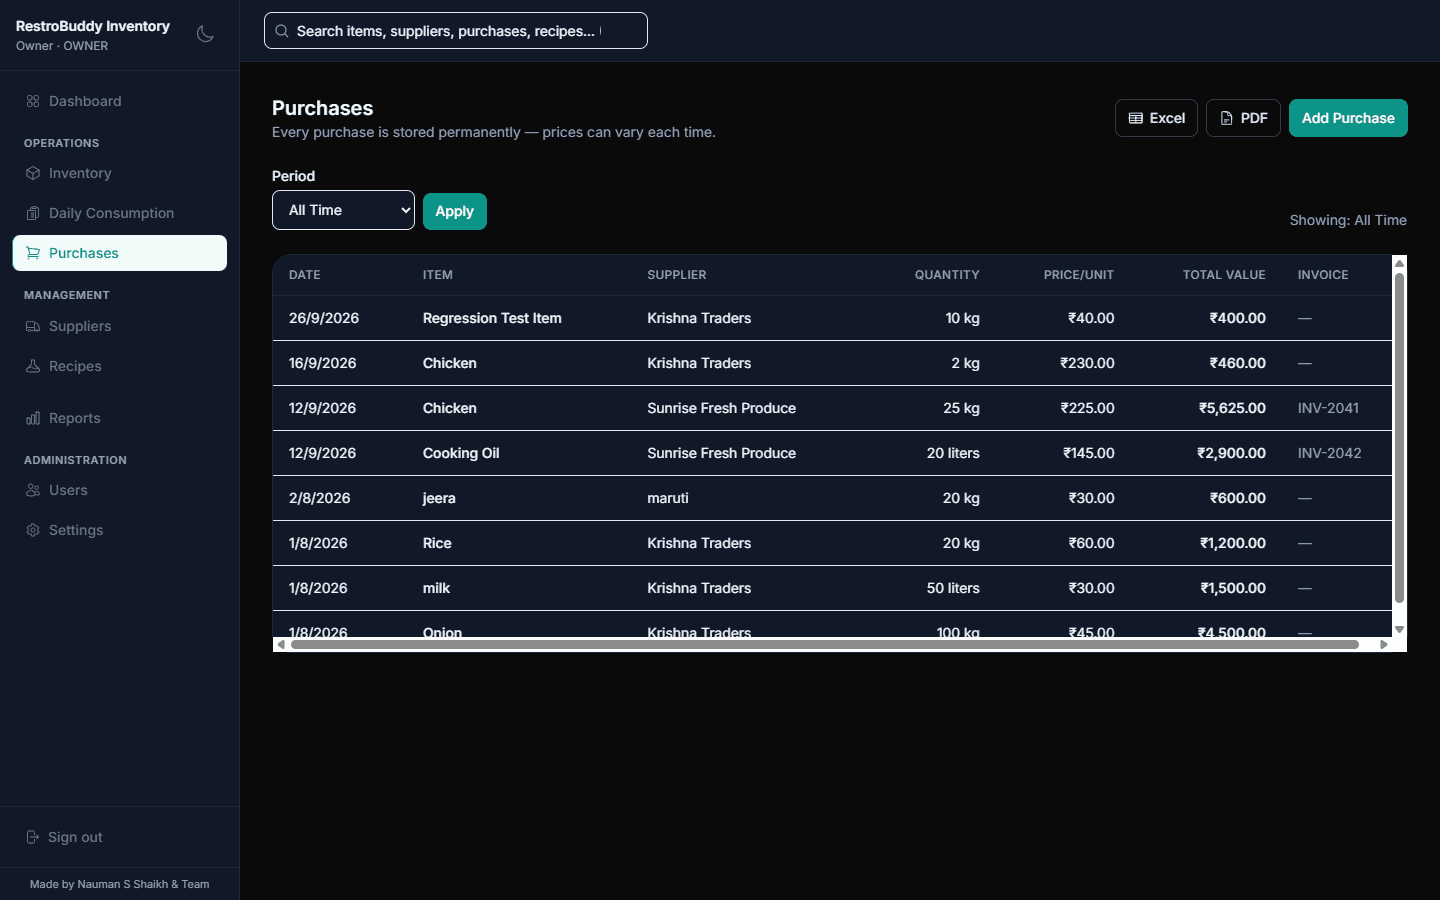The width and height of the screenshot is (1440, 900).
Task: Export purchases to Excel
Action: click(1156, 118)
